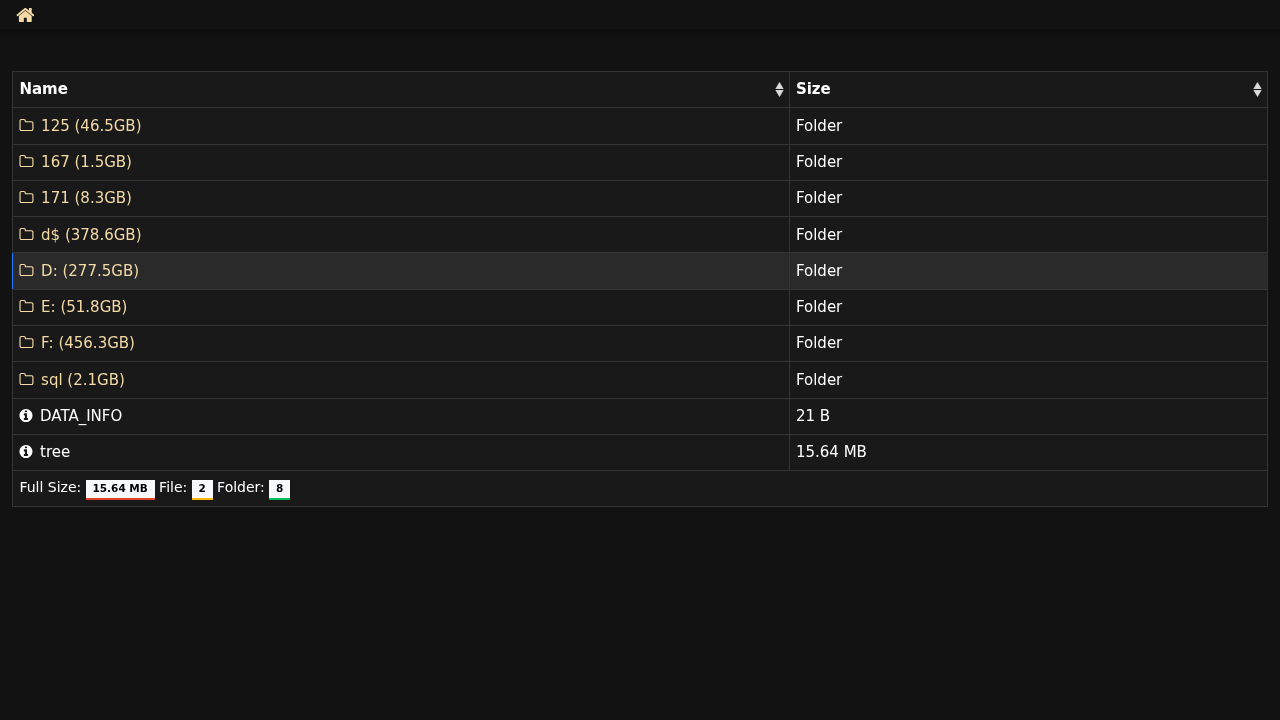The width and height of the screenshot is (1280, 720).
Task: Click the Name column header label
Action: point(44,89)
